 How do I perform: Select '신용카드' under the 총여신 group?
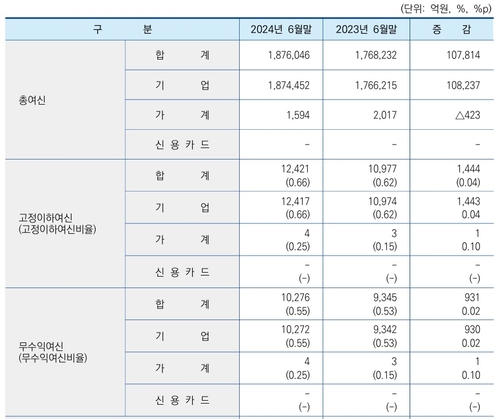coord(182,145)
